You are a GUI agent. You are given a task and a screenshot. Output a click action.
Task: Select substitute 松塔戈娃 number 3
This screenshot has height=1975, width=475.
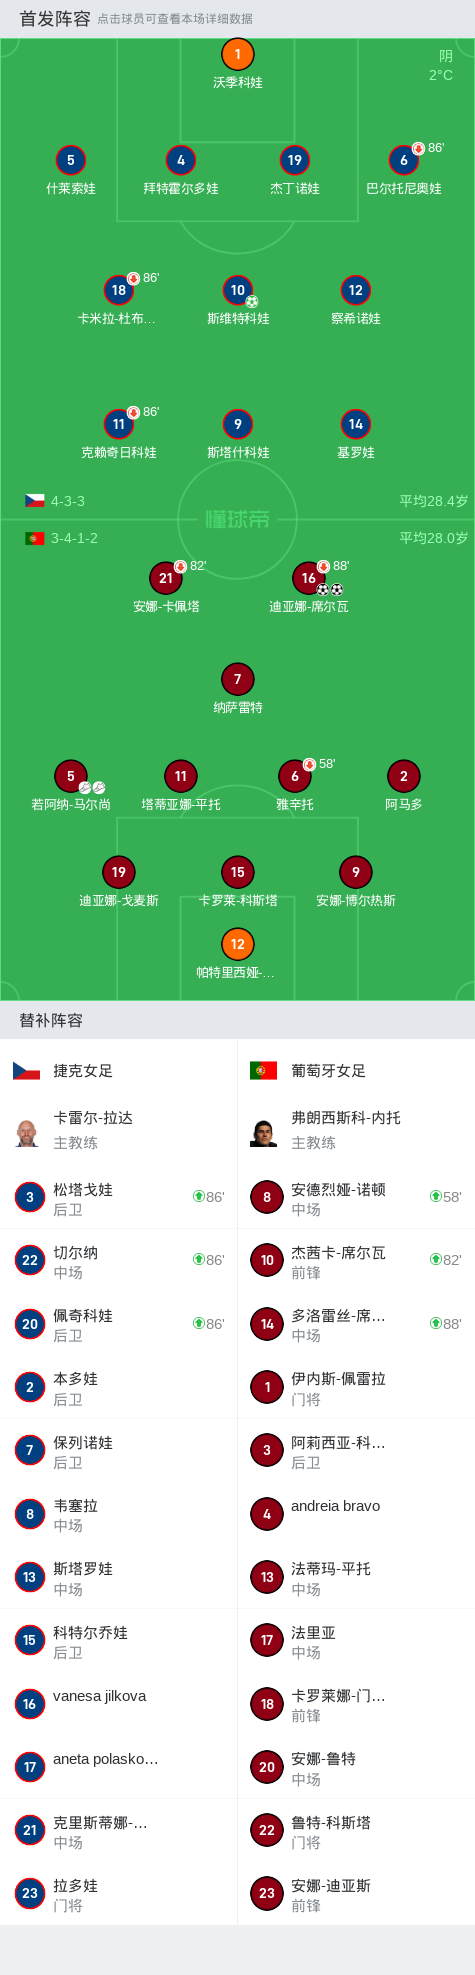pyautogui.click(x=119, y=1197)
